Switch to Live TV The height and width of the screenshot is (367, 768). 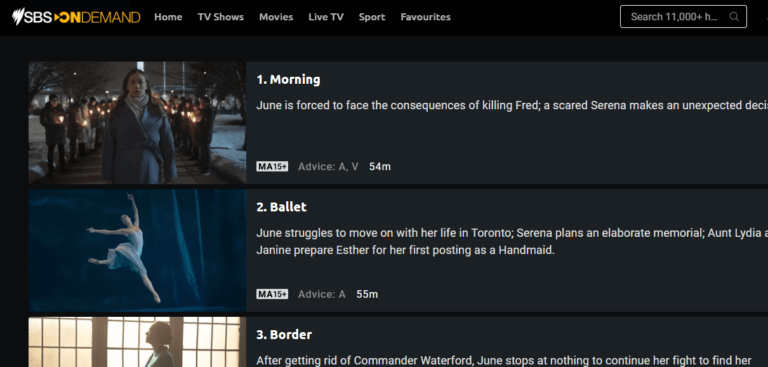(x=326, y=17)
